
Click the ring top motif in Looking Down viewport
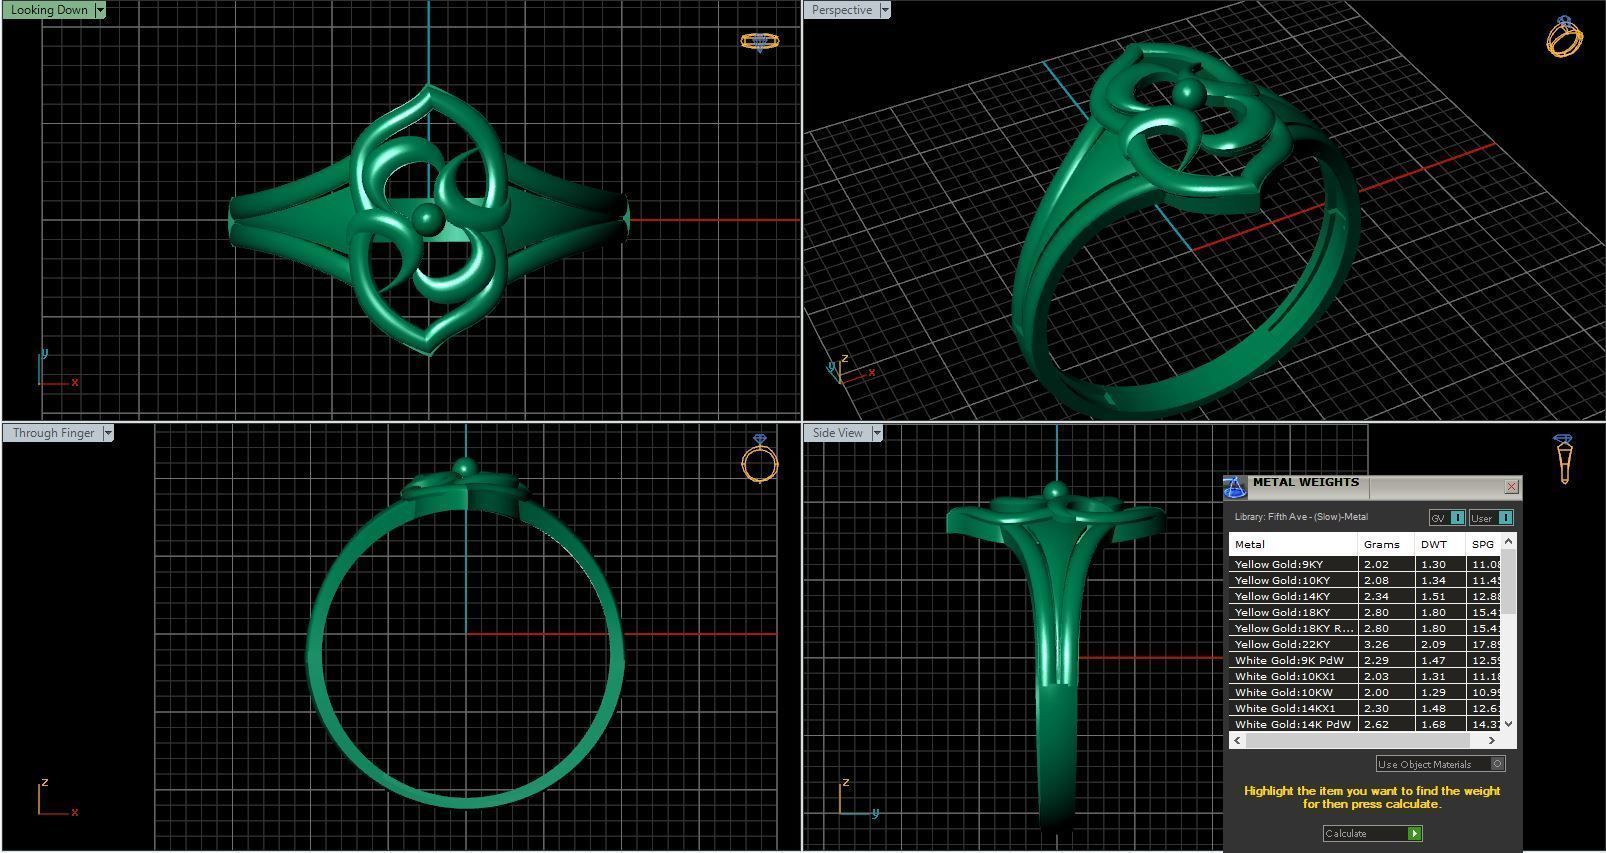428,219
